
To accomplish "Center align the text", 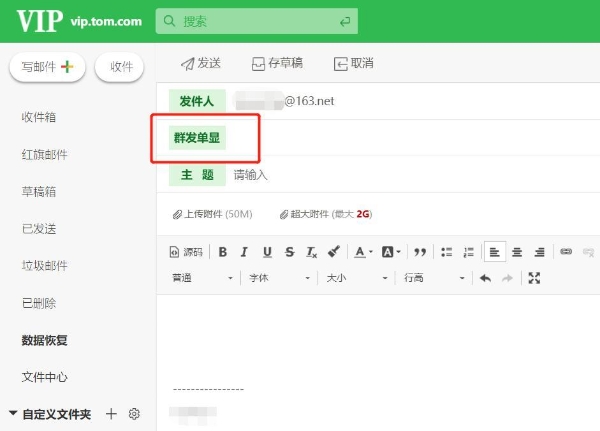I will [x=517, y=252].
